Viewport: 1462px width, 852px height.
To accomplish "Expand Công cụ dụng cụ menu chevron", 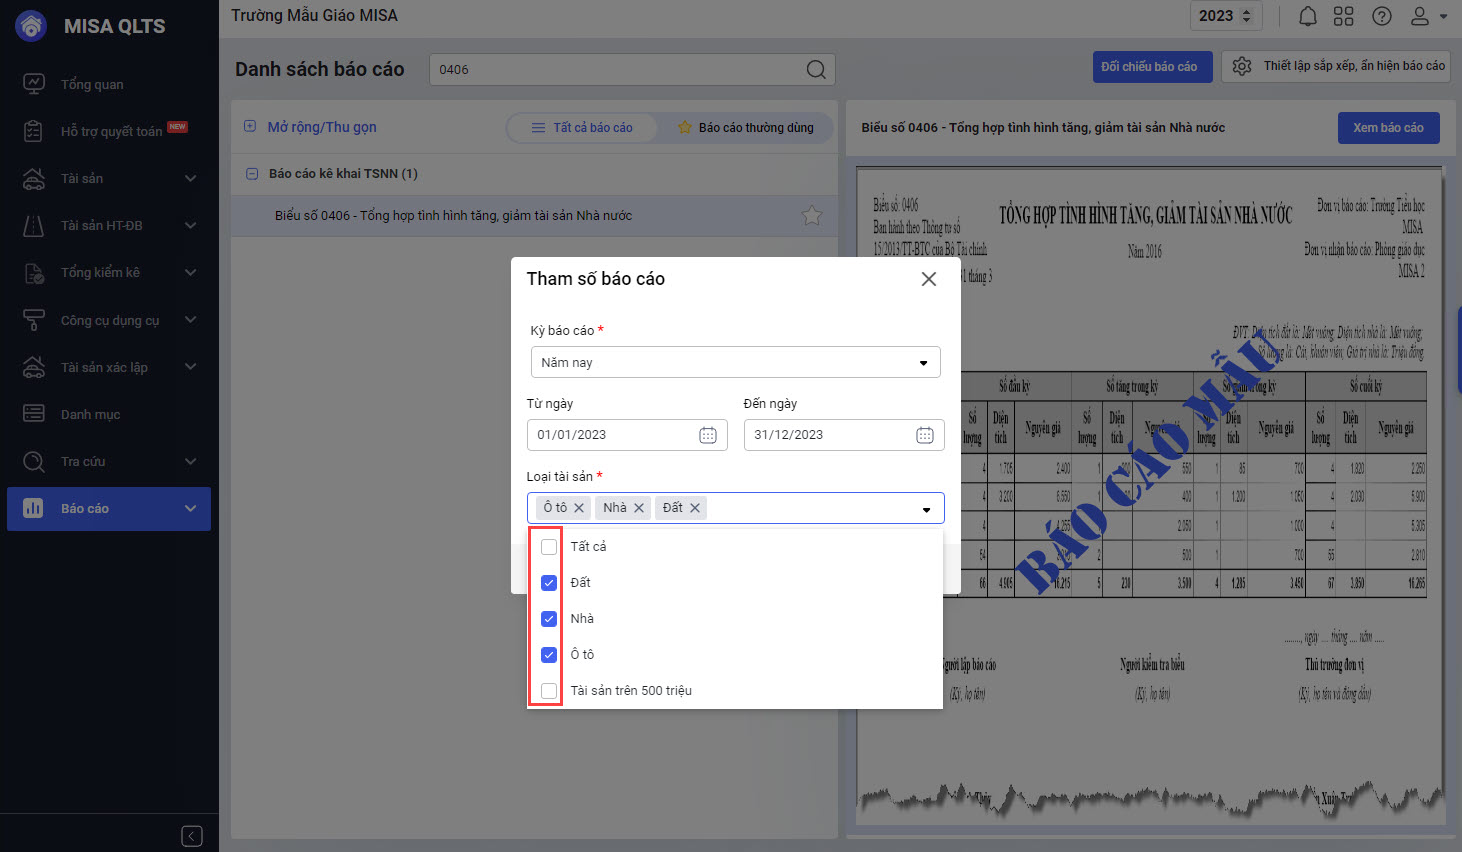I will [x=190, y=320].
